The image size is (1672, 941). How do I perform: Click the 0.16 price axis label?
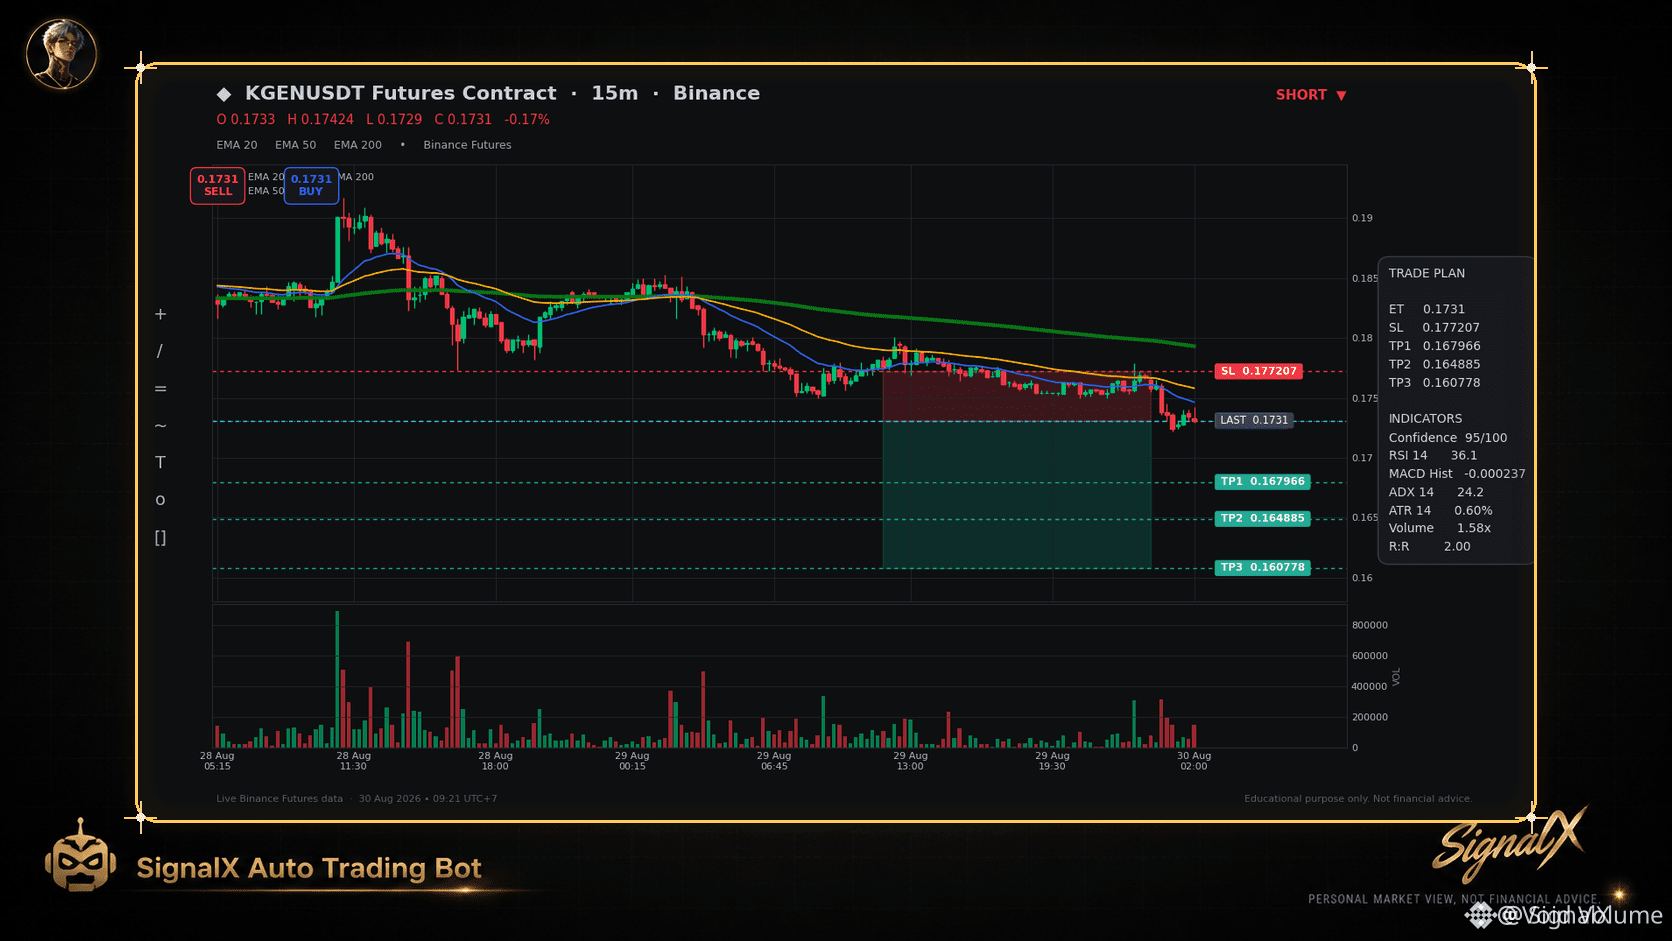[x=1362, y=578]
